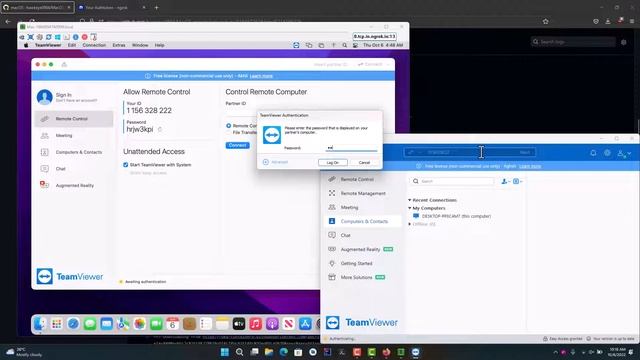The image size is (640, 360).
Task: Open add contact dropdown beside search
Action: tap(506, 181)
